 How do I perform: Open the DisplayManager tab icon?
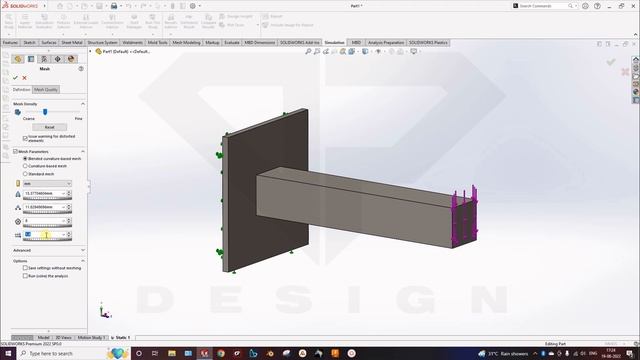coord(71,59)
